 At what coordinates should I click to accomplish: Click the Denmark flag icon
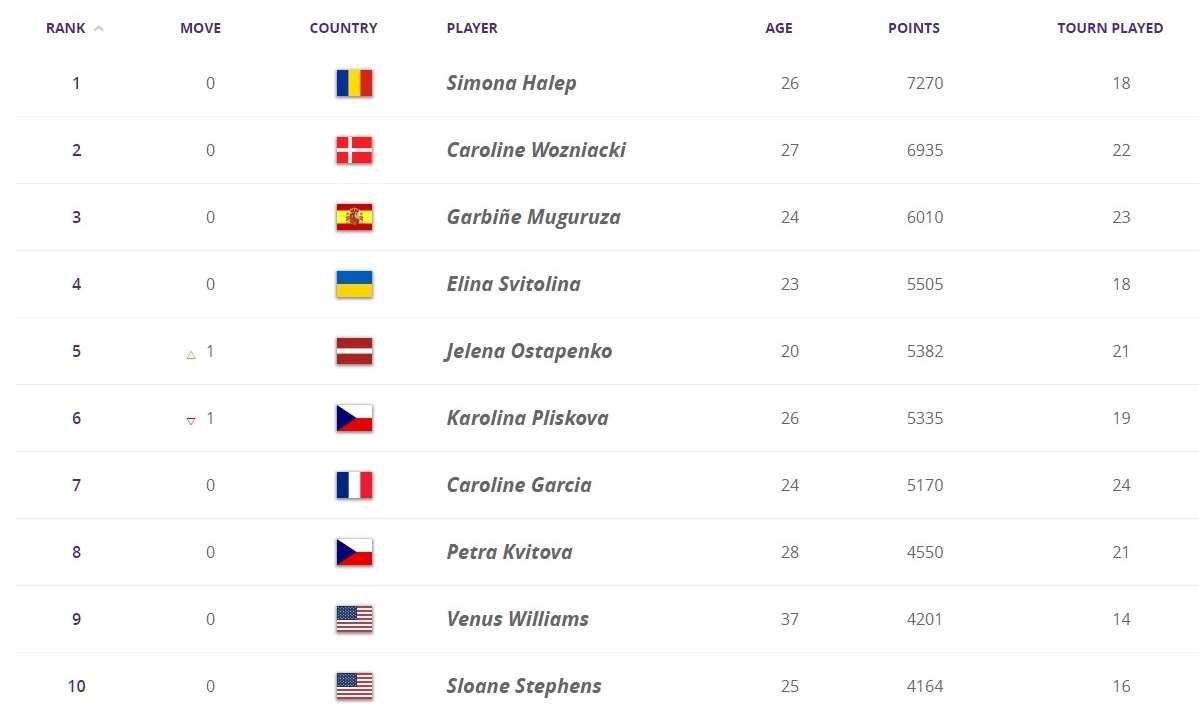354,150
